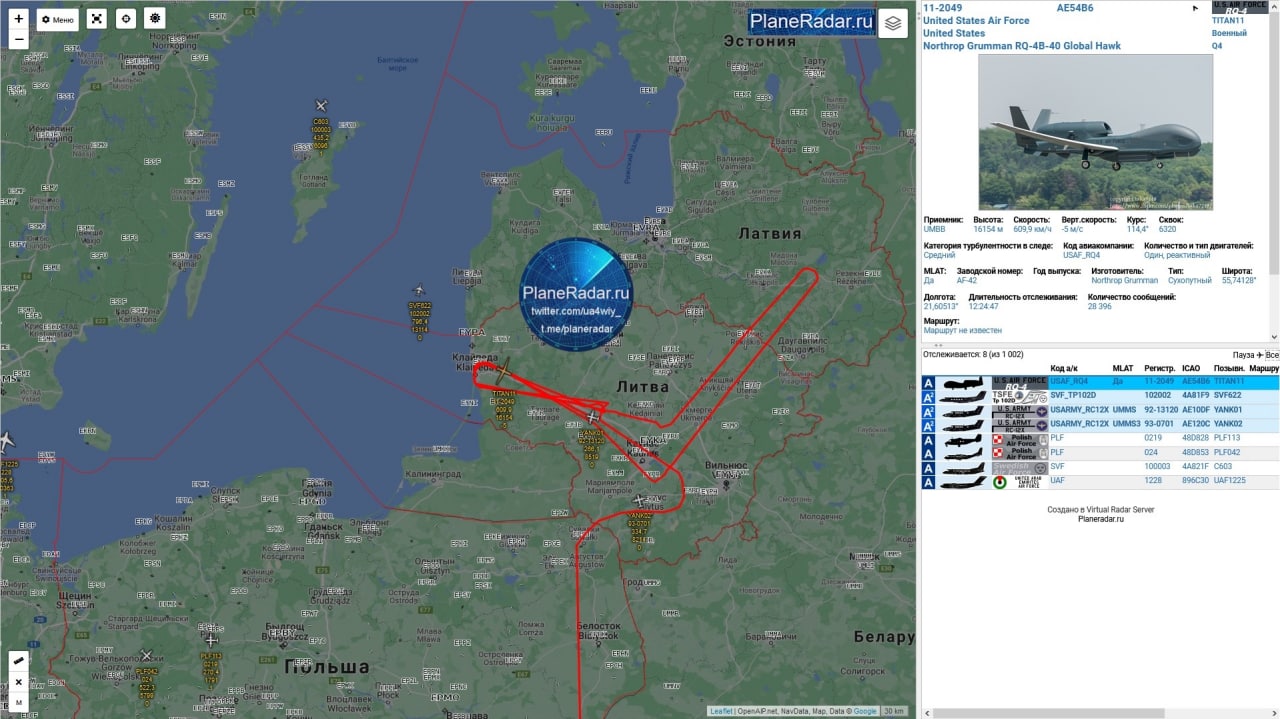
Task: Click the Маршрут не известен text
Action: (x=962, y=330)
